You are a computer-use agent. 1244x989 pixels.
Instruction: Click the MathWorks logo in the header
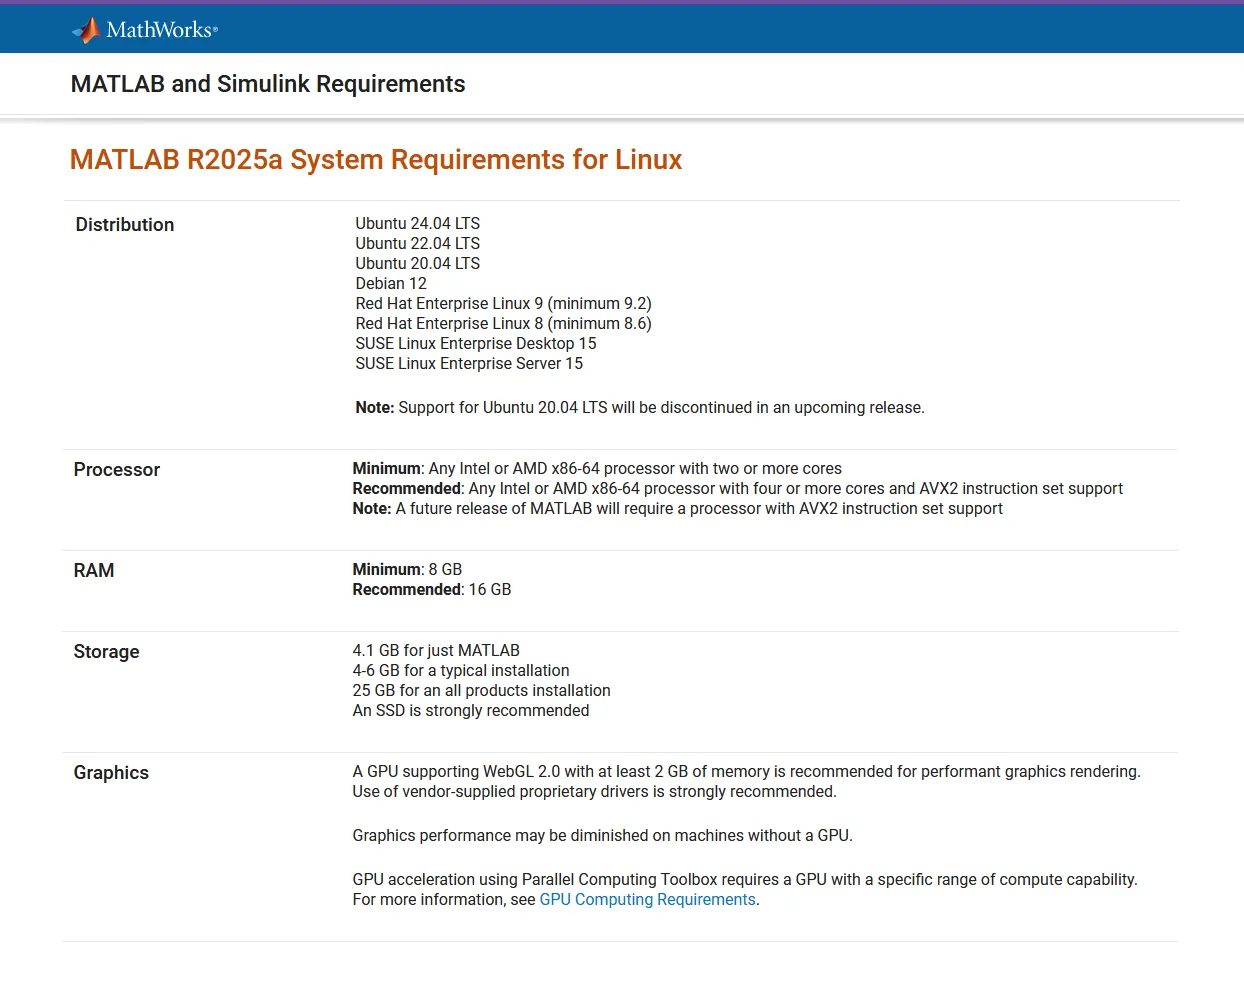coord(145,30)
